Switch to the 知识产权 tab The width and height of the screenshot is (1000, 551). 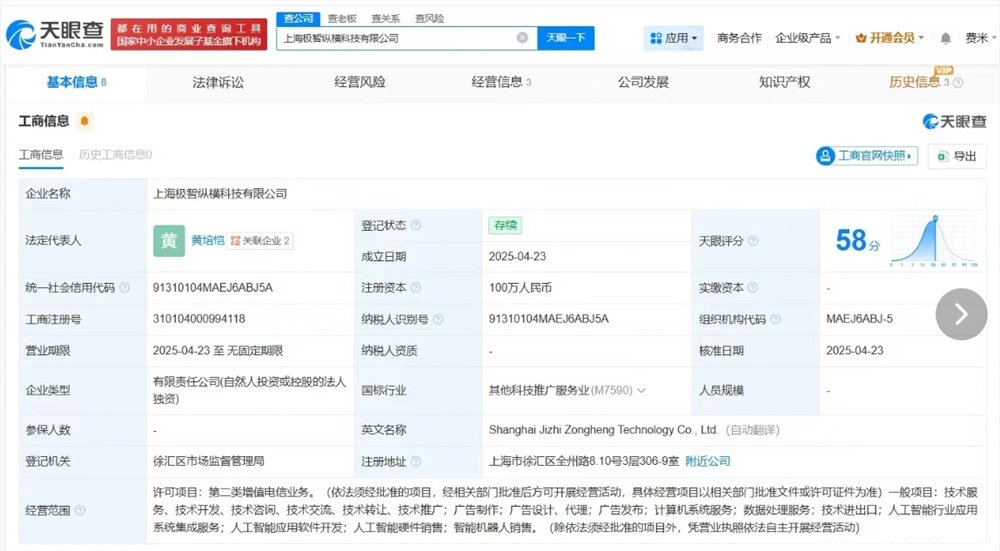(x=784, y=82)
